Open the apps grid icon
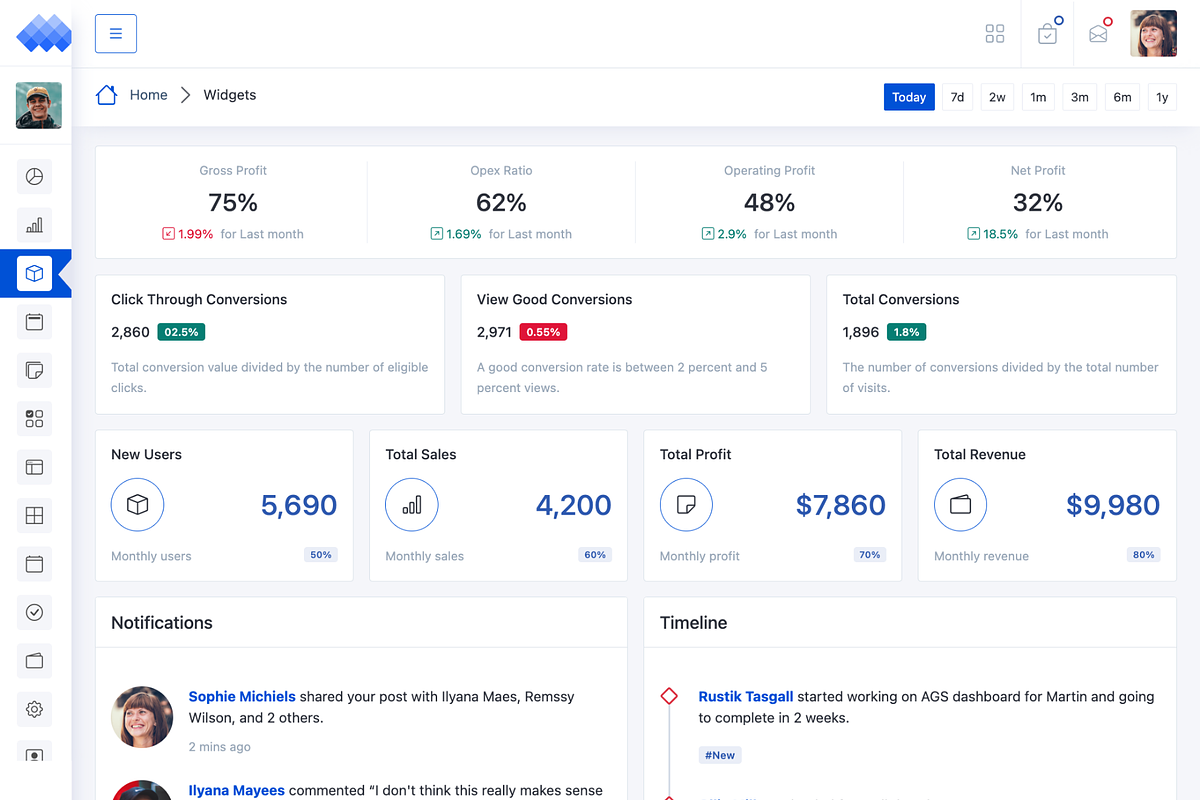 pos(995,34)
